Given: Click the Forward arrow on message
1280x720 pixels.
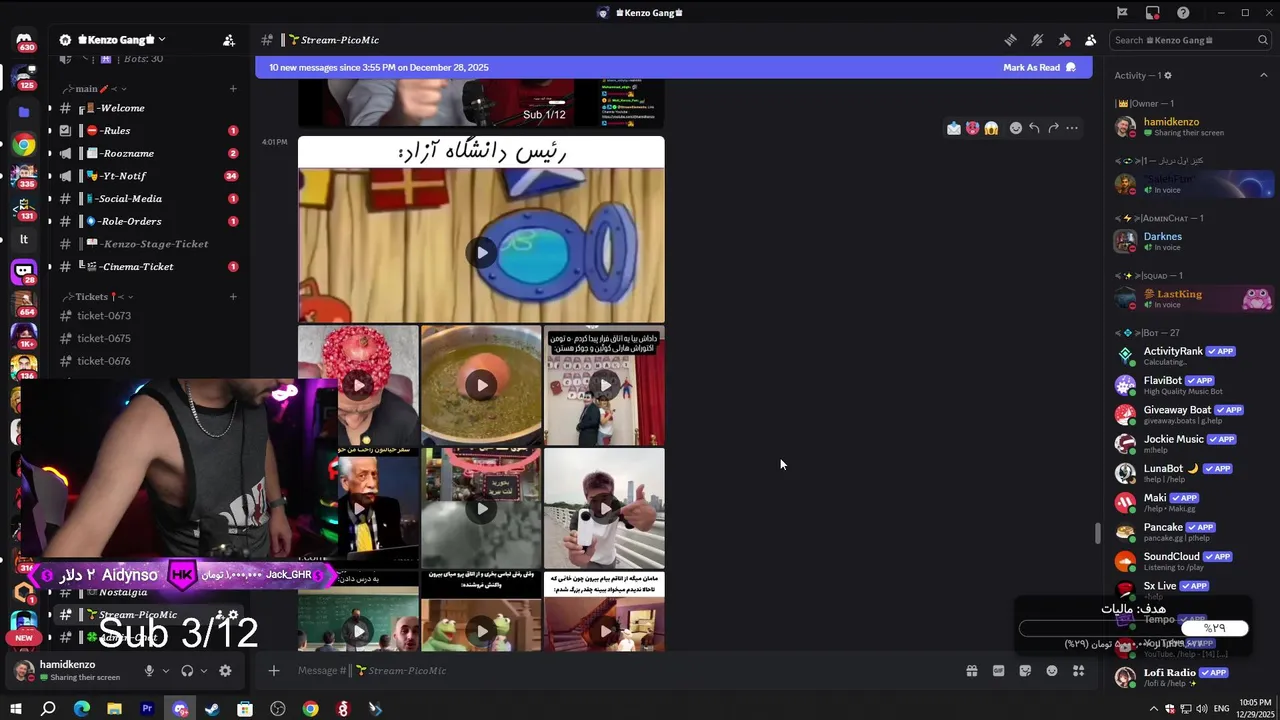Looking at the screenshot, I should click(1053, 128).
